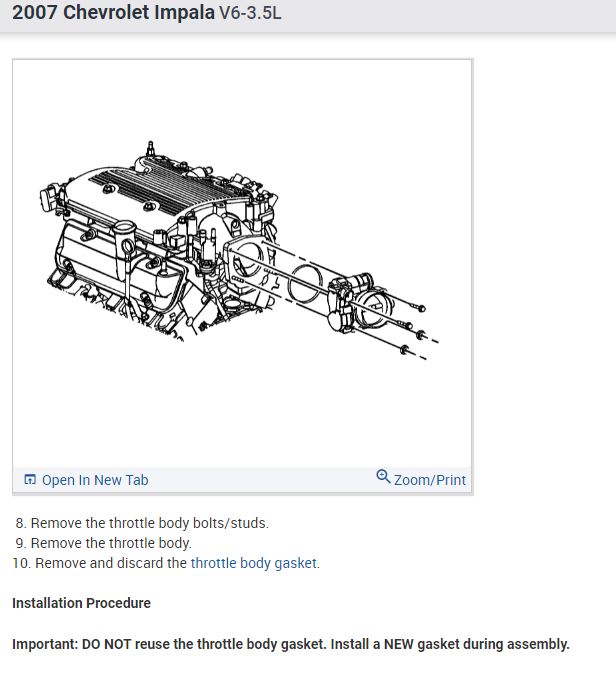Open the diagram via Open In New Tab text
Viewport: 616px width, 675px height.
click(95, 480)
